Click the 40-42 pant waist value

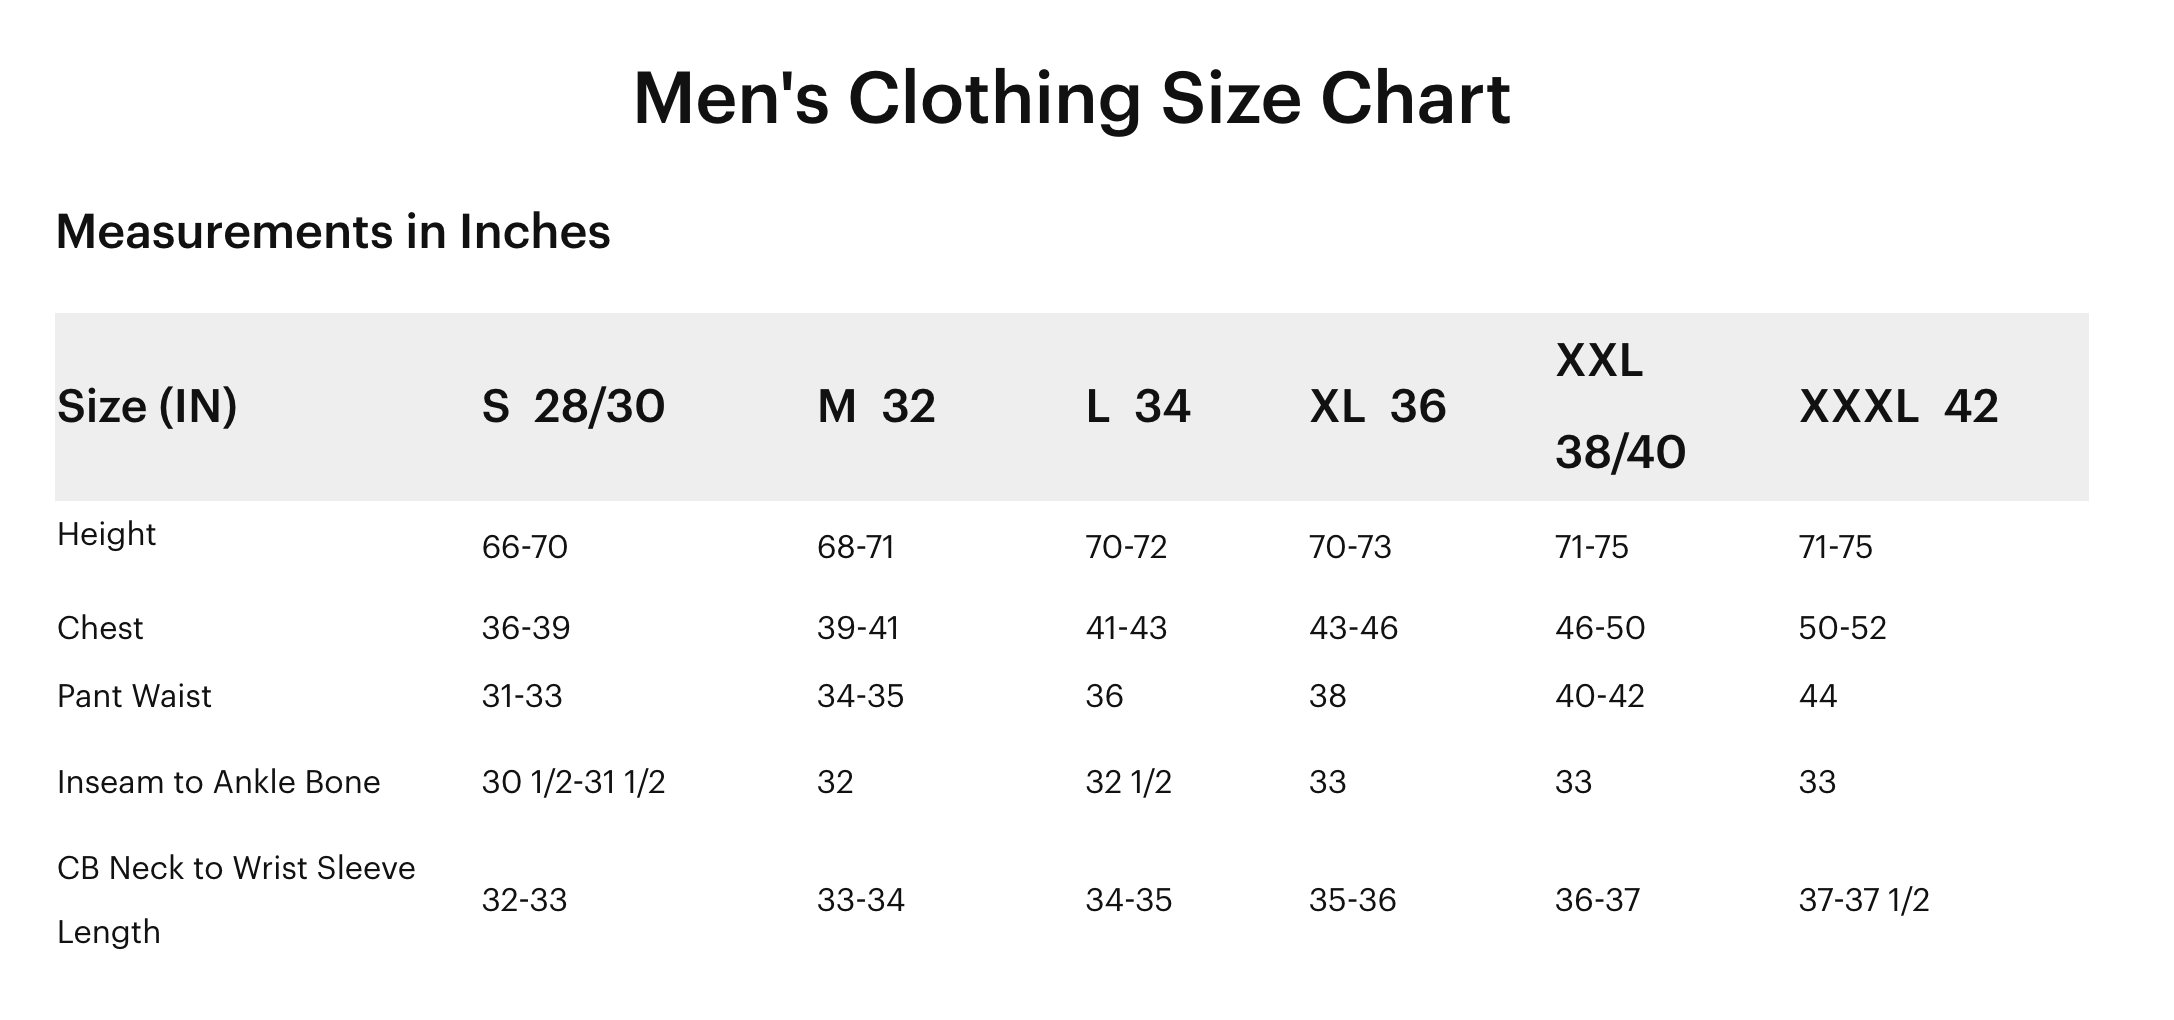(x=1599, y=696)
